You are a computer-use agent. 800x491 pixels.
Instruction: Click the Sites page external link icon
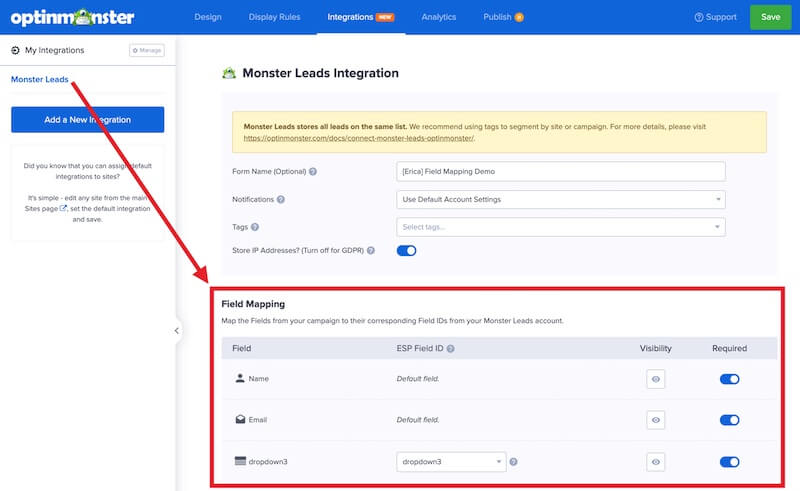[x=63, y=208]
